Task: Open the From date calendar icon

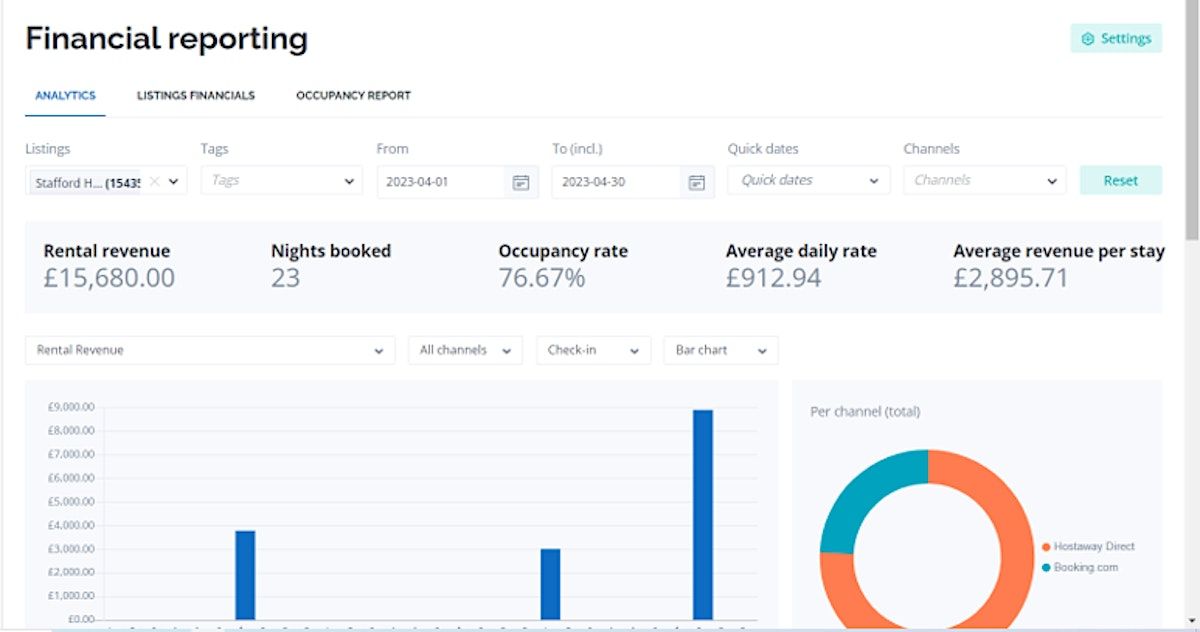Action: (520, 182)
